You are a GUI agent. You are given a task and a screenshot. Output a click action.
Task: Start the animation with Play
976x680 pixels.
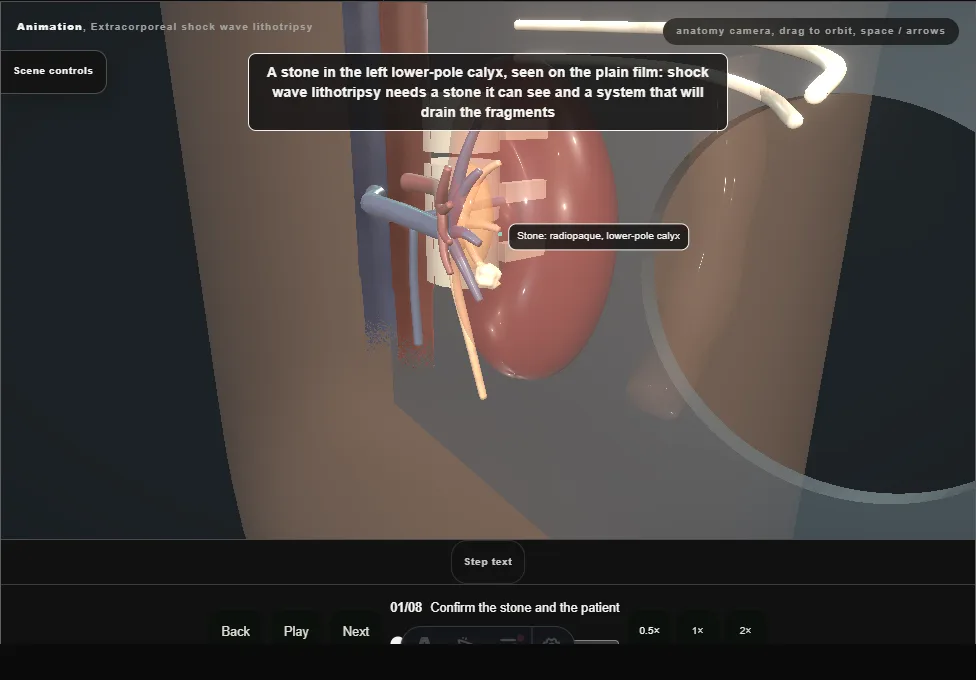point(296,631)
